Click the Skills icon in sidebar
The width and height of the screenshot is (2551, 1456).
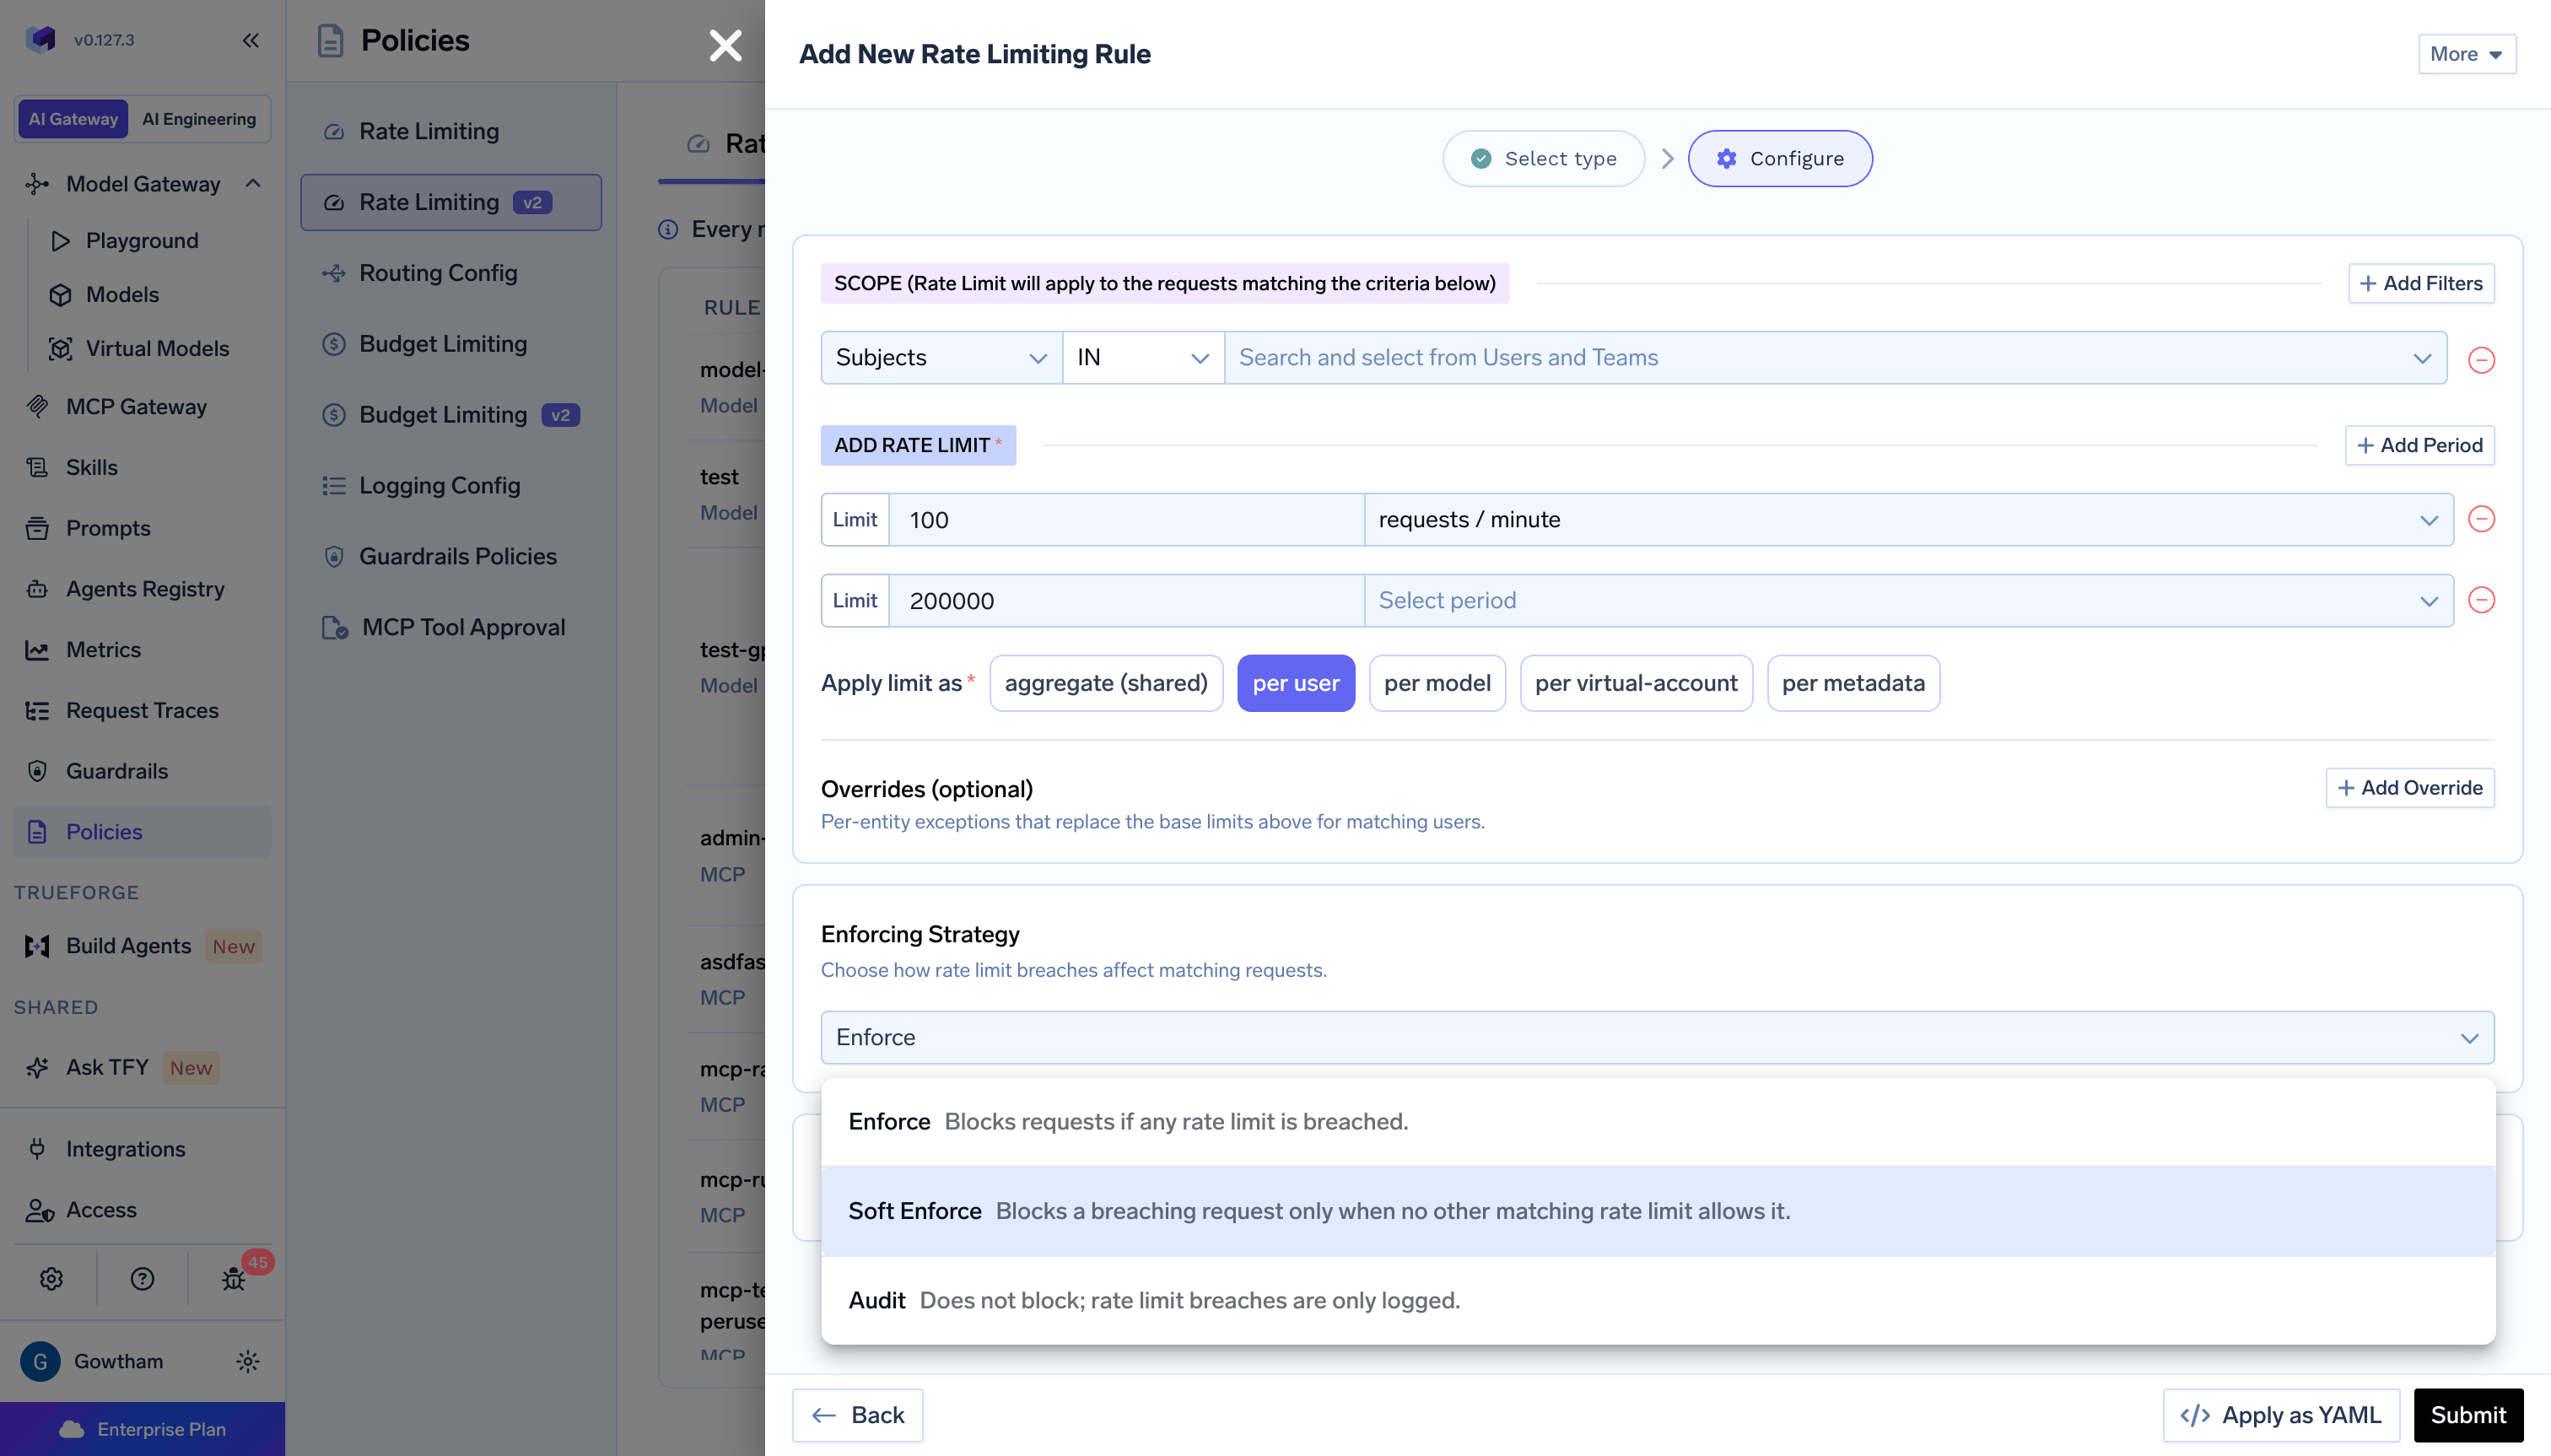tap(37, 468)
